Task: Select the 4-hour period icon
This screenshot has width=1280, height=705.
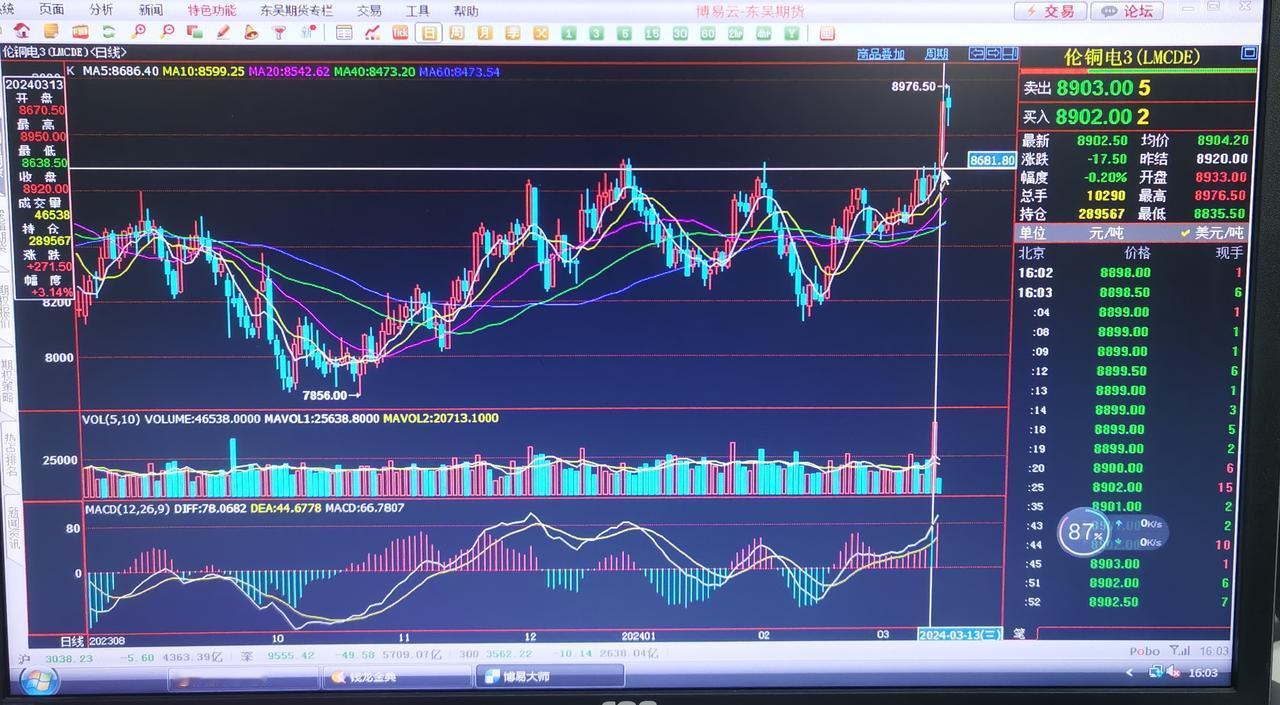Action: (x=764, y=32)
